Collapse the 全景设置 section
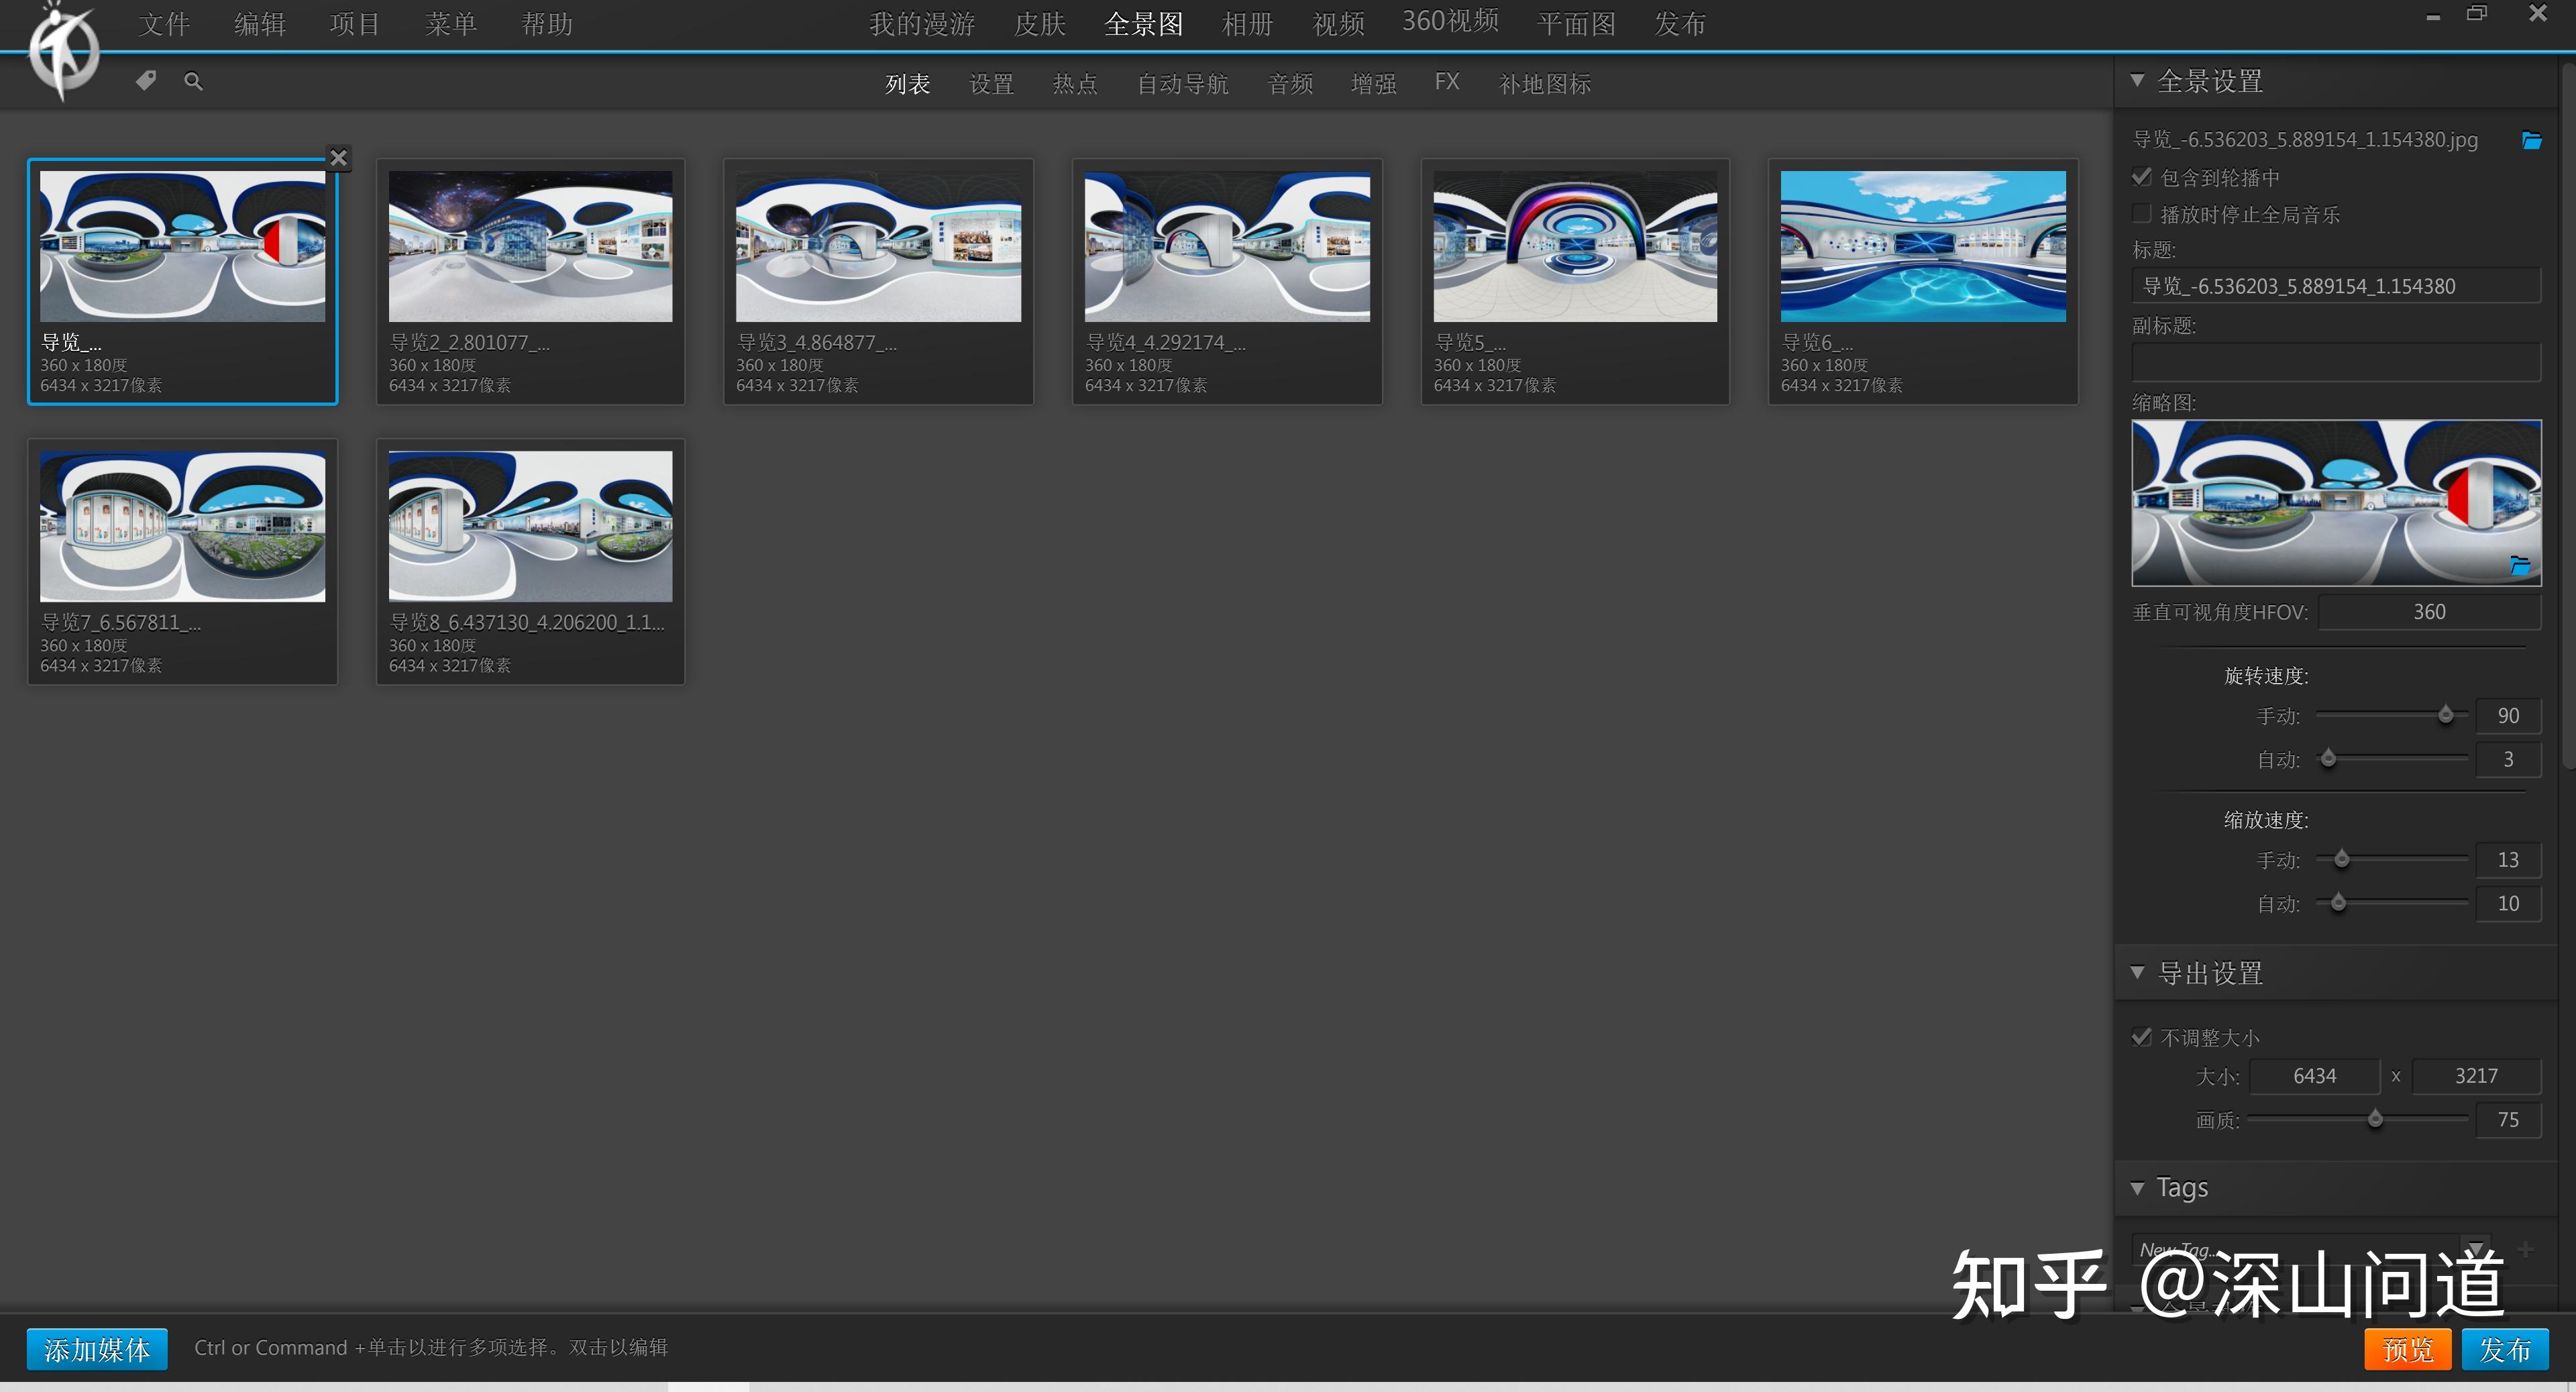2576x1392 pixels. pos(2137,80)
